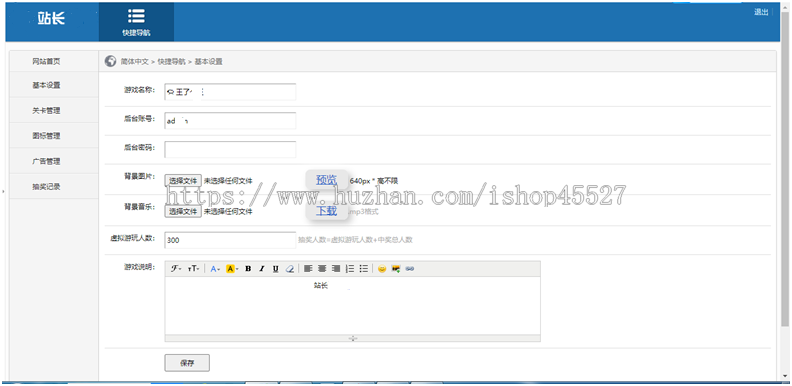Screen dimensions: 792x386
Task: Center align text in editor
Action: click(322, 269)
